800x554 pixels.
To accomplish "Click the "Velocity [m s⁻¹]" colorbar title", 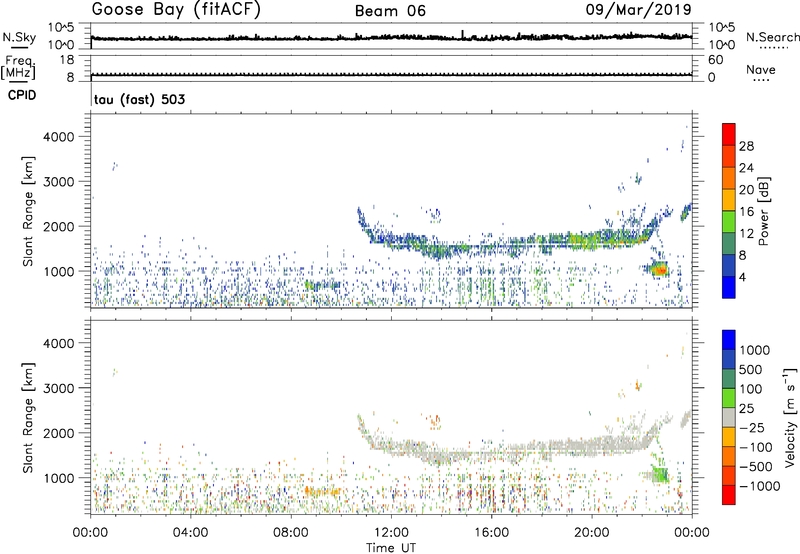I will 790,417.
